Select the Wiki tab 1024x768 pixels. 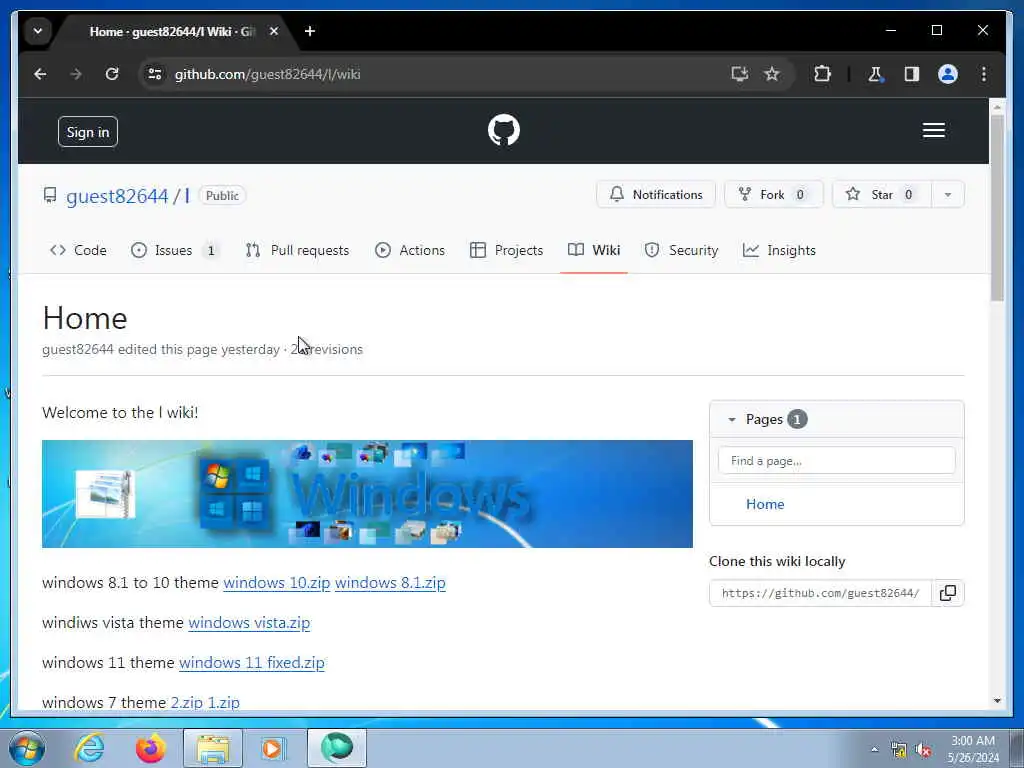(x=594, y=250)
